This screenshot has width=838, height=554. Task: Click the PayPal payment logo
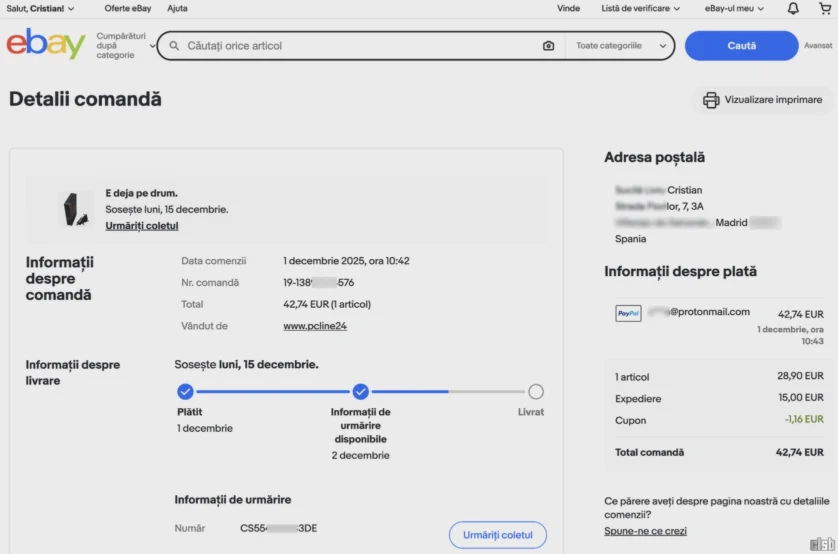(x=628, y=313)
